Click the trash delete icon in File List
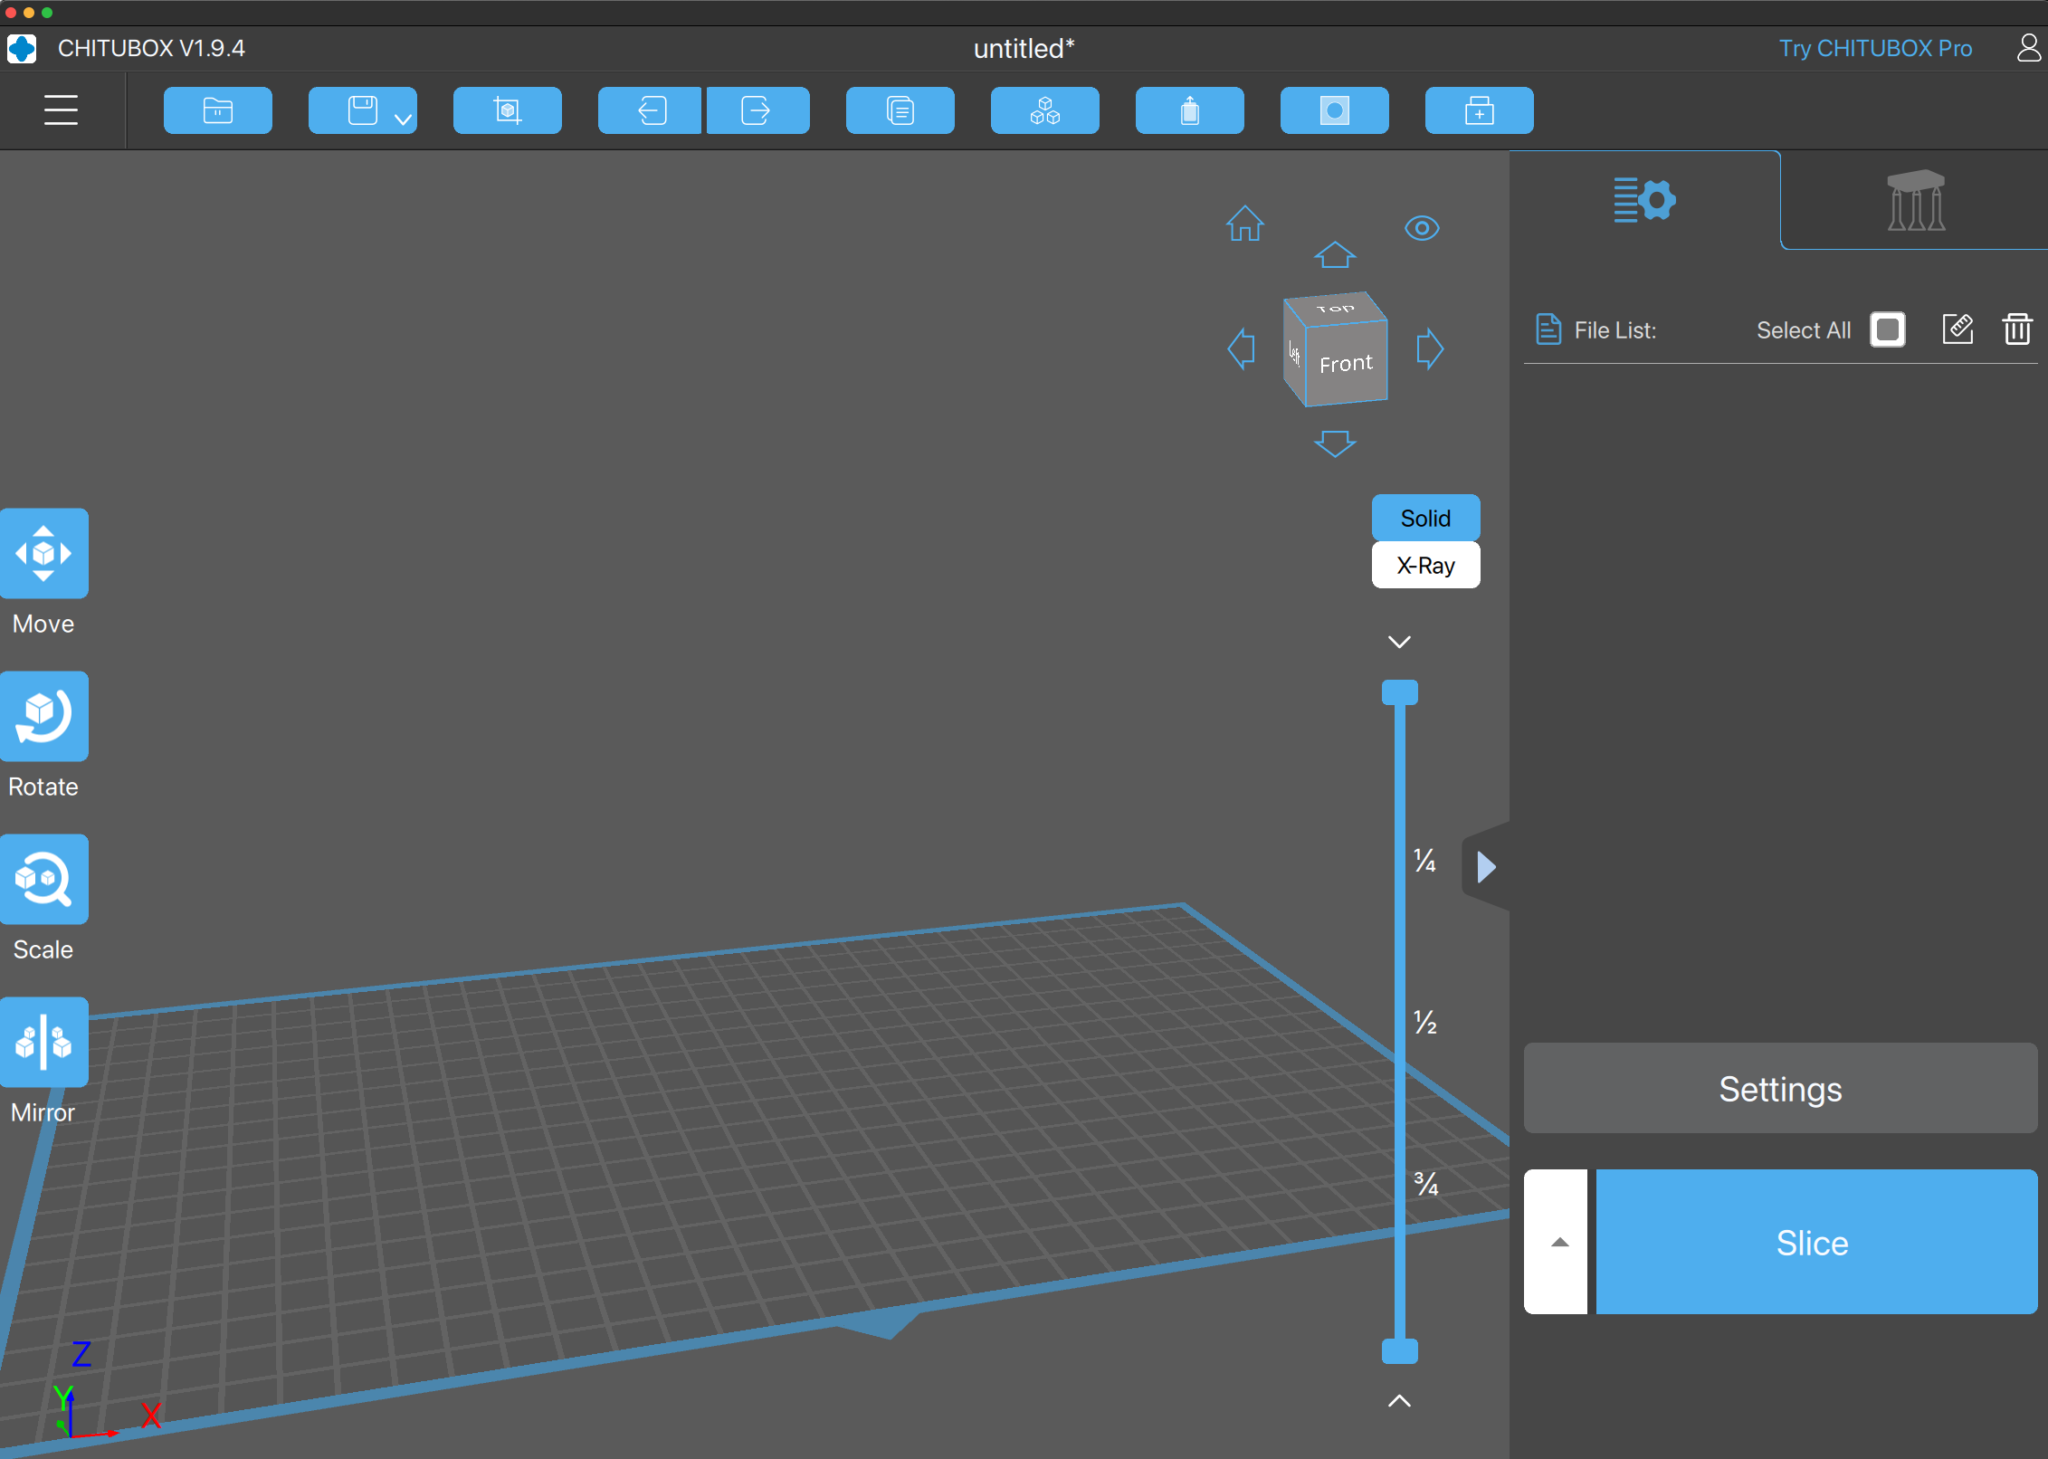The height and width of the screenshot is (1459, 2048). (x=2016, y=329)
